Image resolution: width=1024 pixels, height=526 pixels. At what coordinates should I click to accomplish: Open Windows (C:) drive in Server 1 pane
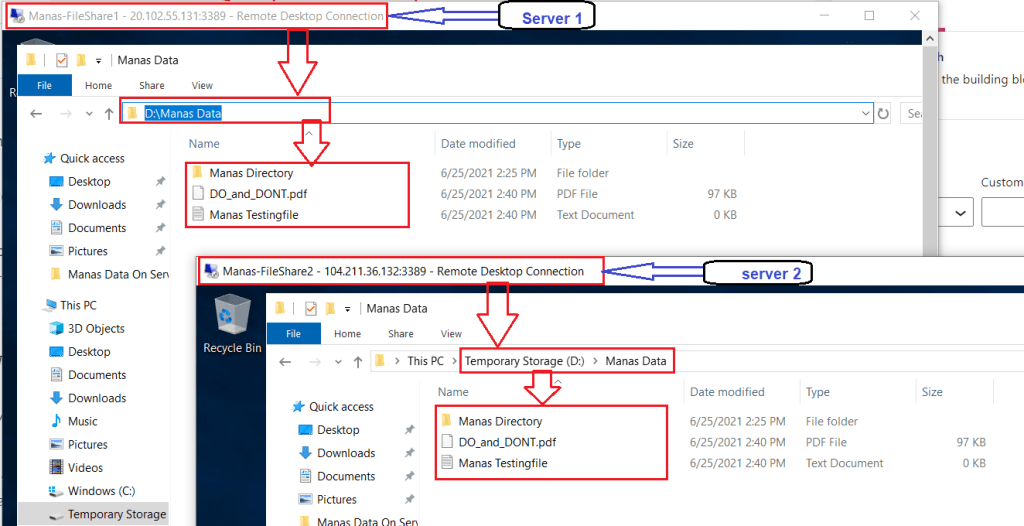[101, 491]
